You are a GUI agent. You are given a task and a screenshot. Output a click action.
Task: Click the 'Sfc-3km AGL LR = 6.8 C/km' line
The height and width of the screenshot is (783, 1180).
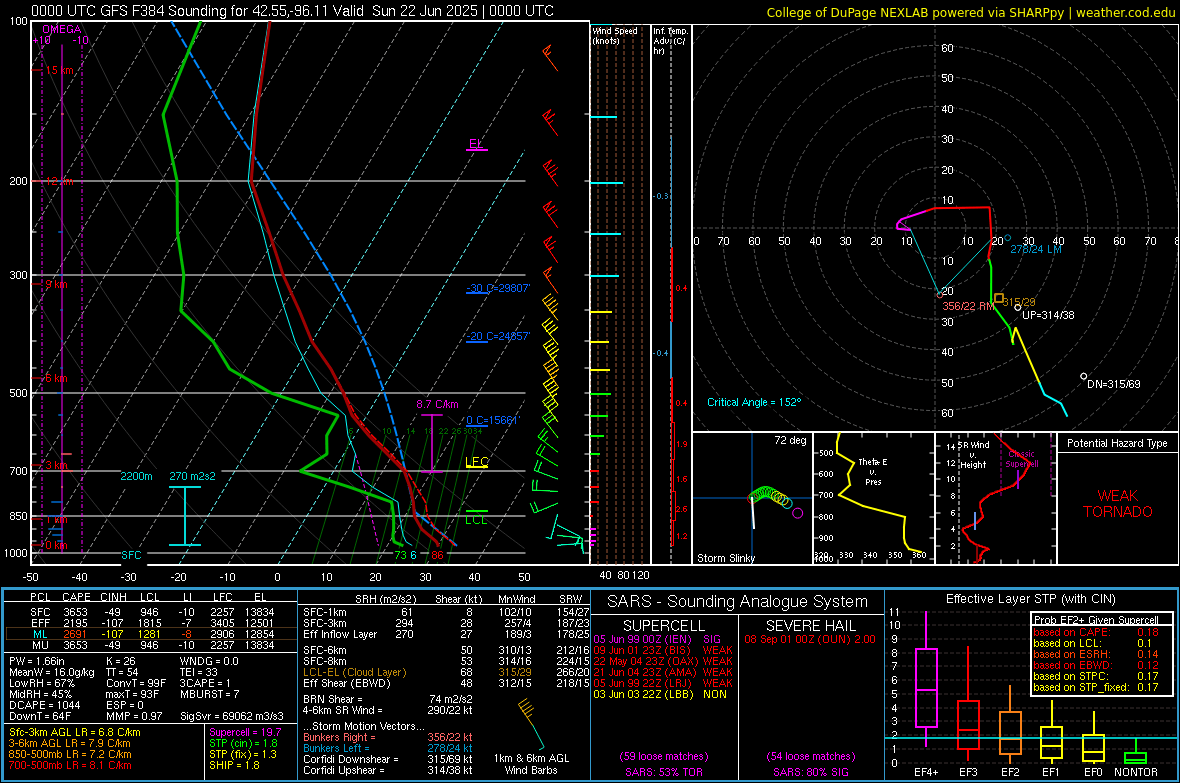75,732
